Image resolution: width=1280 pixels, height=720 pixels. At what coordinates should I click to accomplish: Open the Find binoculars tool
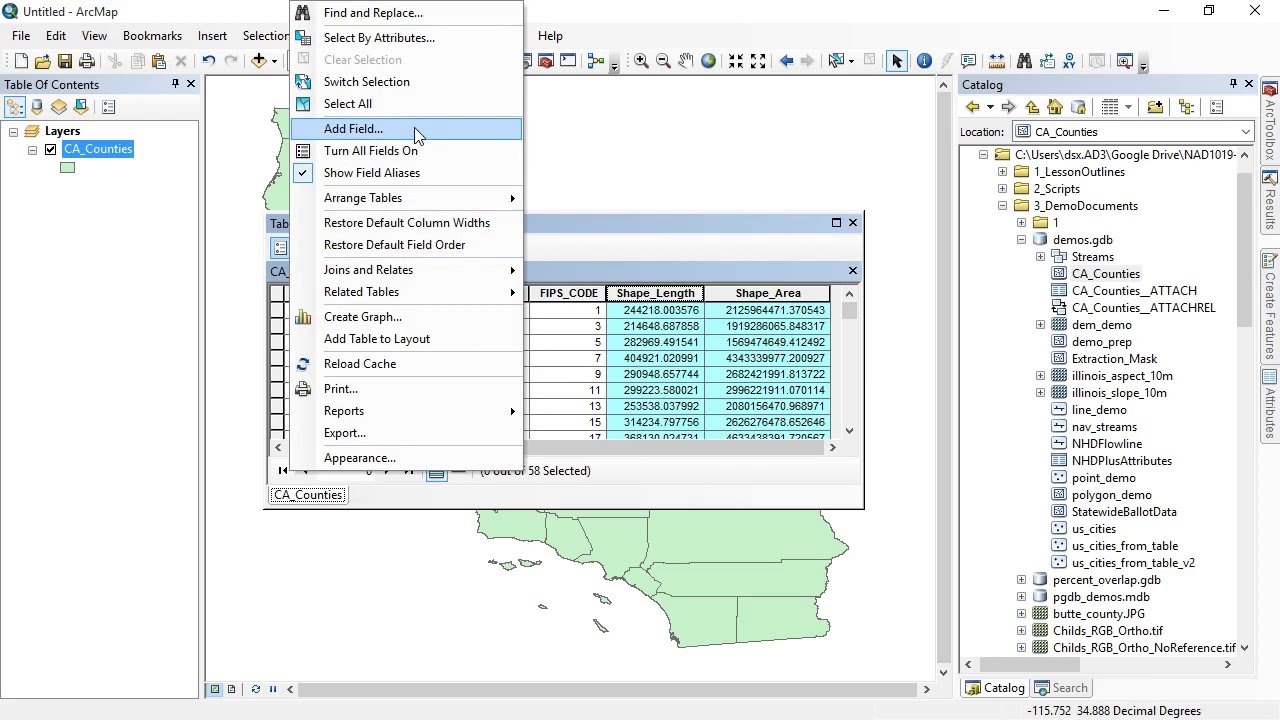click(1024, 61)
